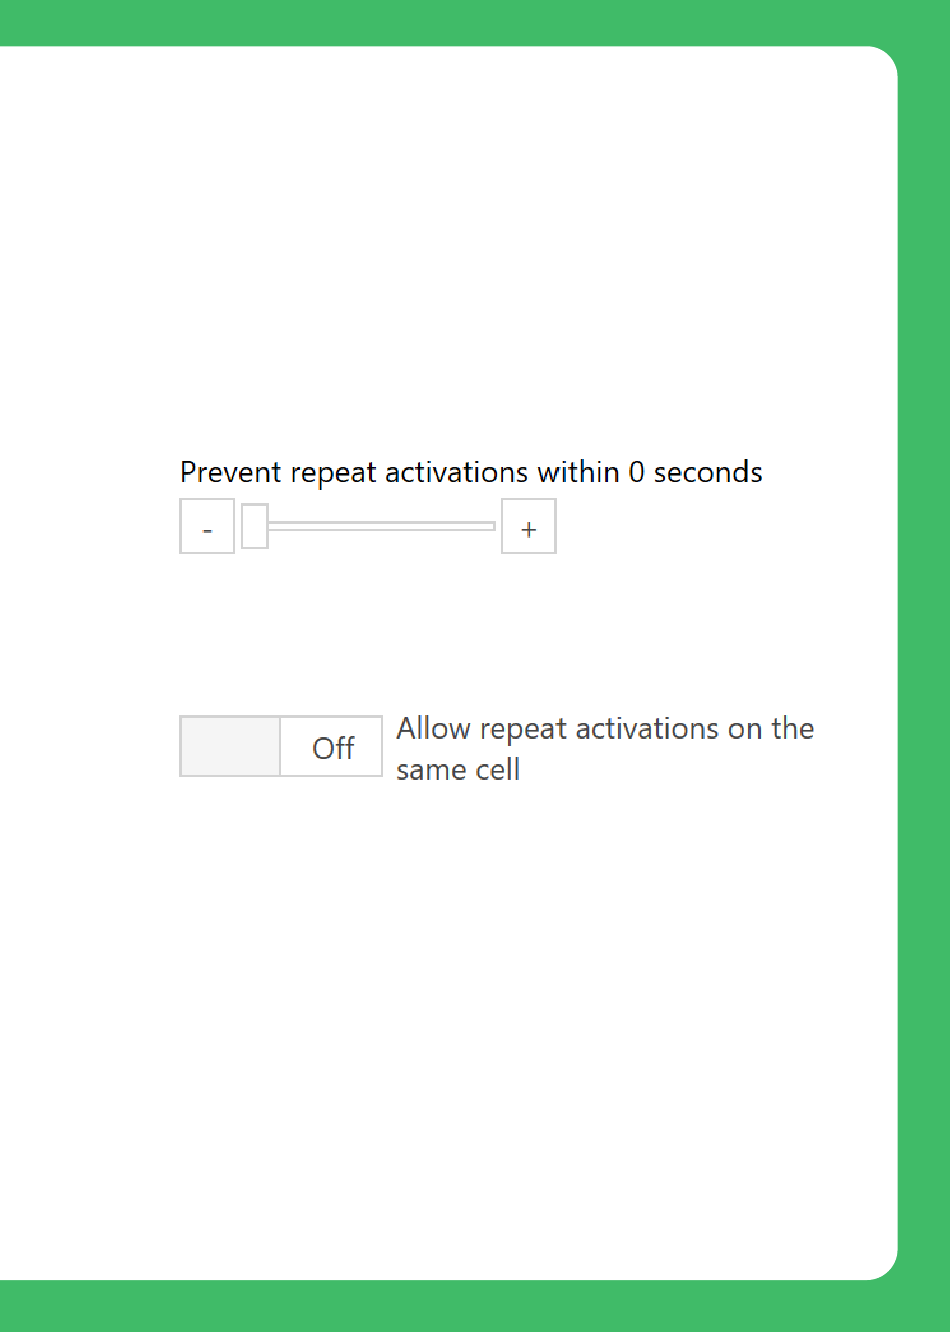Click the green bar along the bottom

(x=475, y=1306)
